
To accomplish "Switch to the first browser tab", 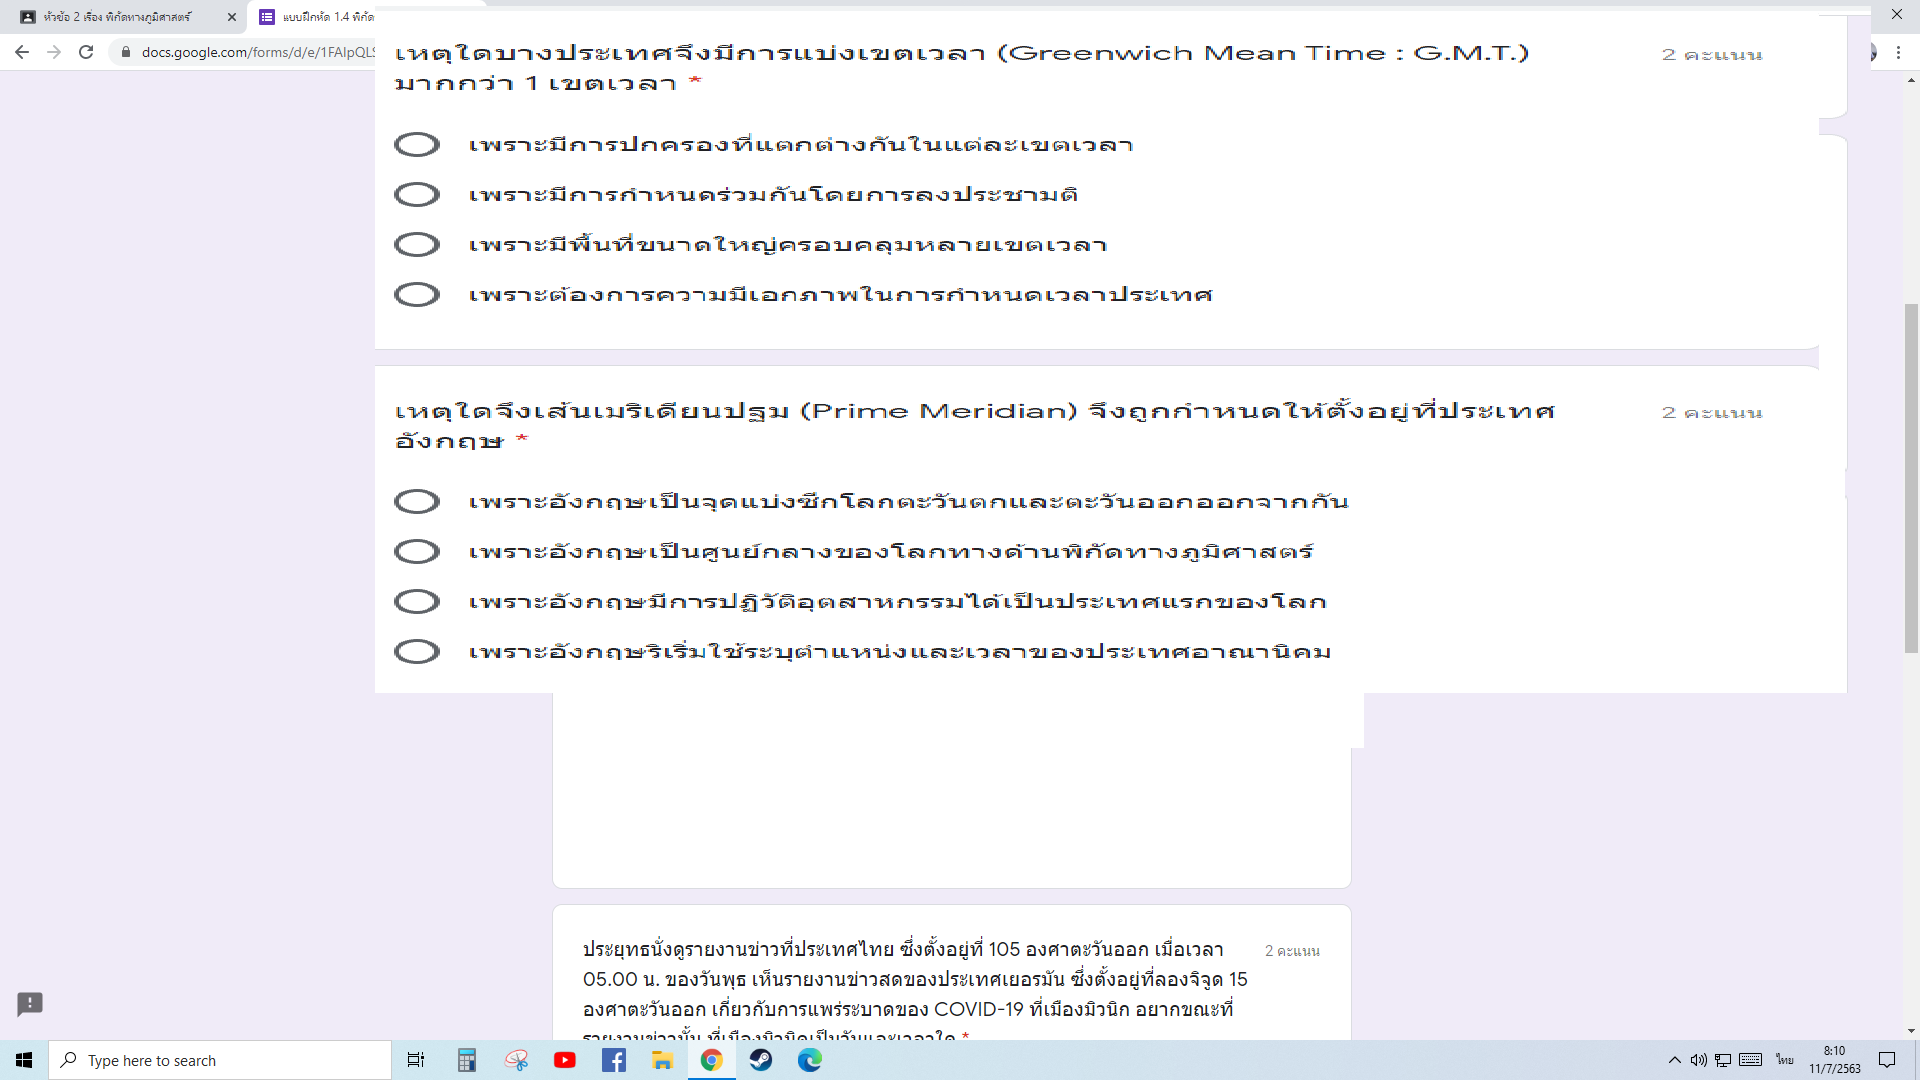I will pos(120,17).
